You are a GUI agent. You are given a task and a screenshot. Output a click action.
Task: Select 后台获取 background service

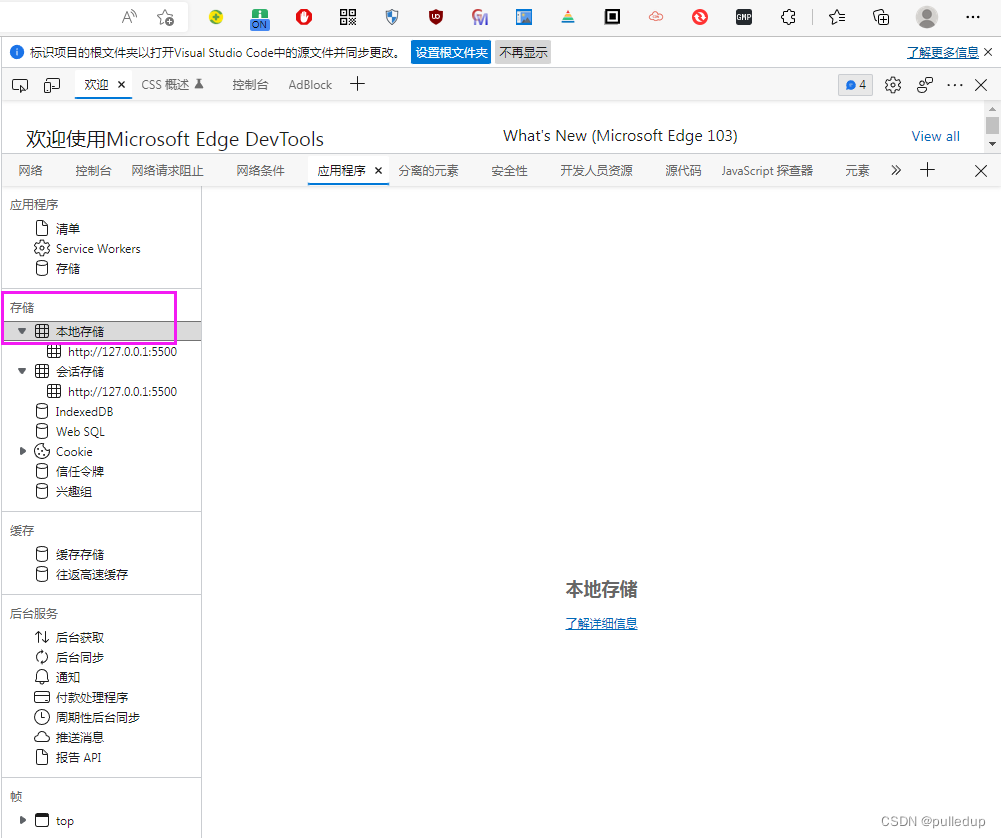pos(79,638)
